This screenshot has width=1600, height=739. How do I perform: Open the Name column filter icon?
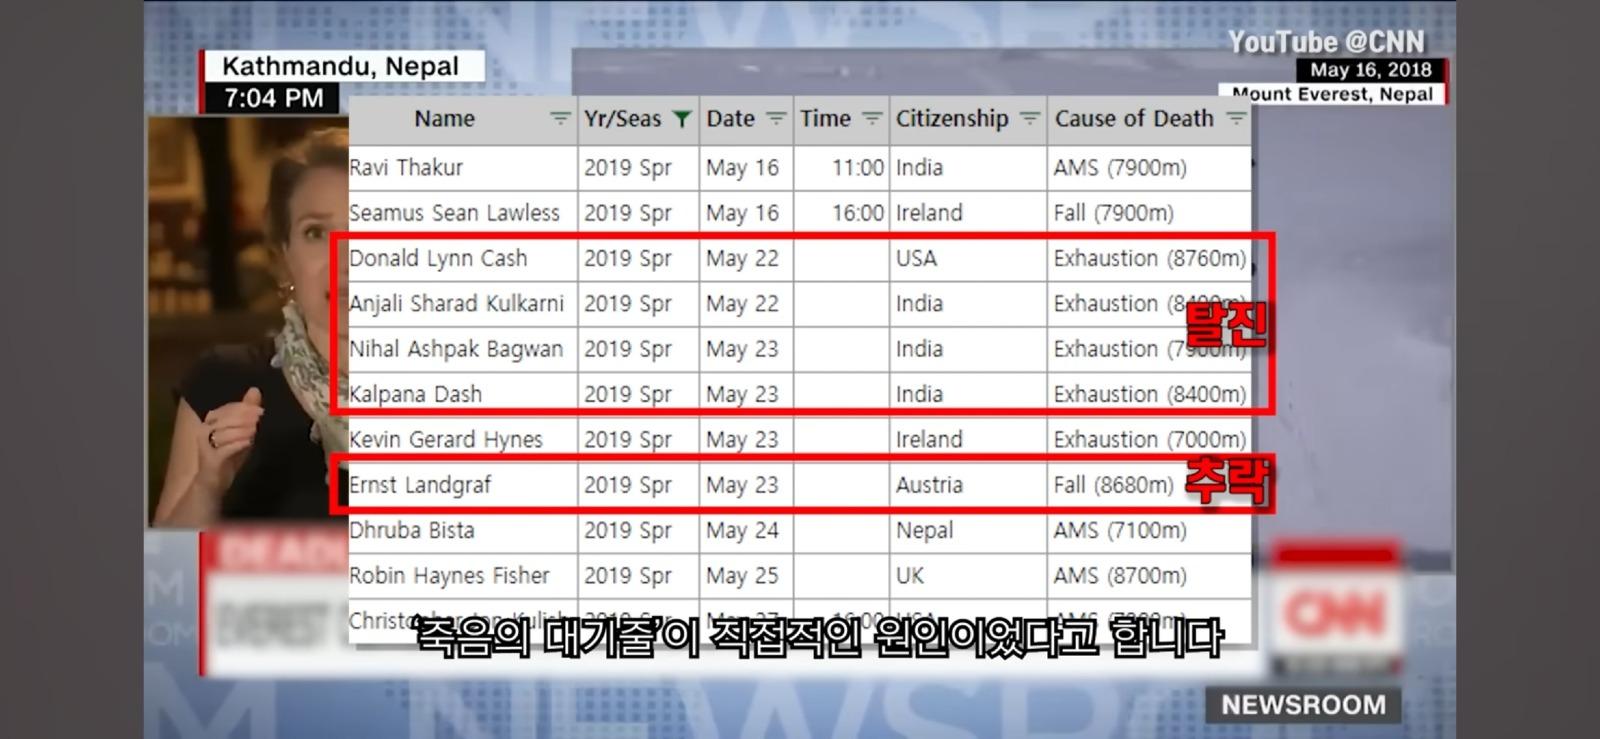[560, 119]
